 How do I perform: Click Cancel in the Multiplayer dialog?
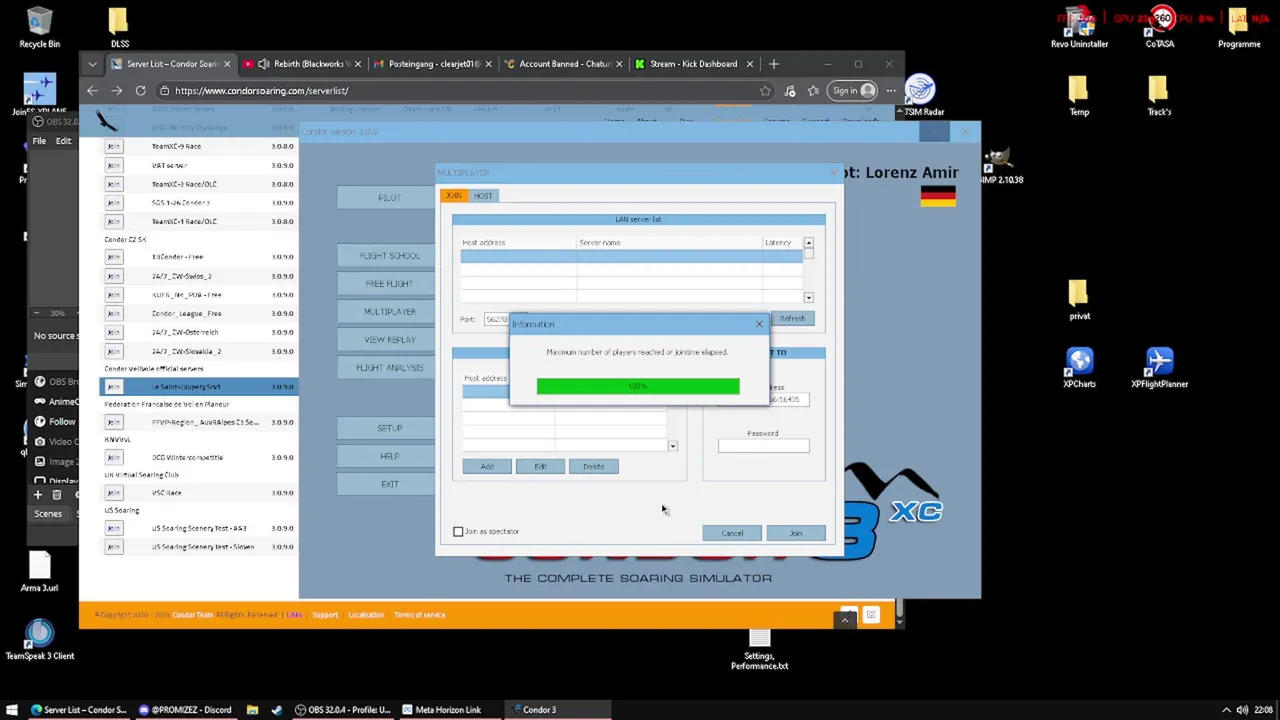732,533
